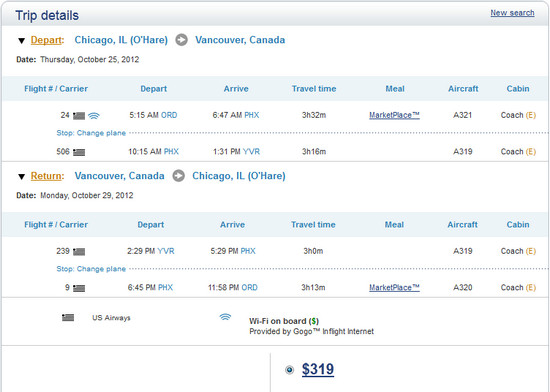This screenshot has height=392, width=550.
Task: Open the MarketPlace meal link for flight 24
Action: coord(394,115)
